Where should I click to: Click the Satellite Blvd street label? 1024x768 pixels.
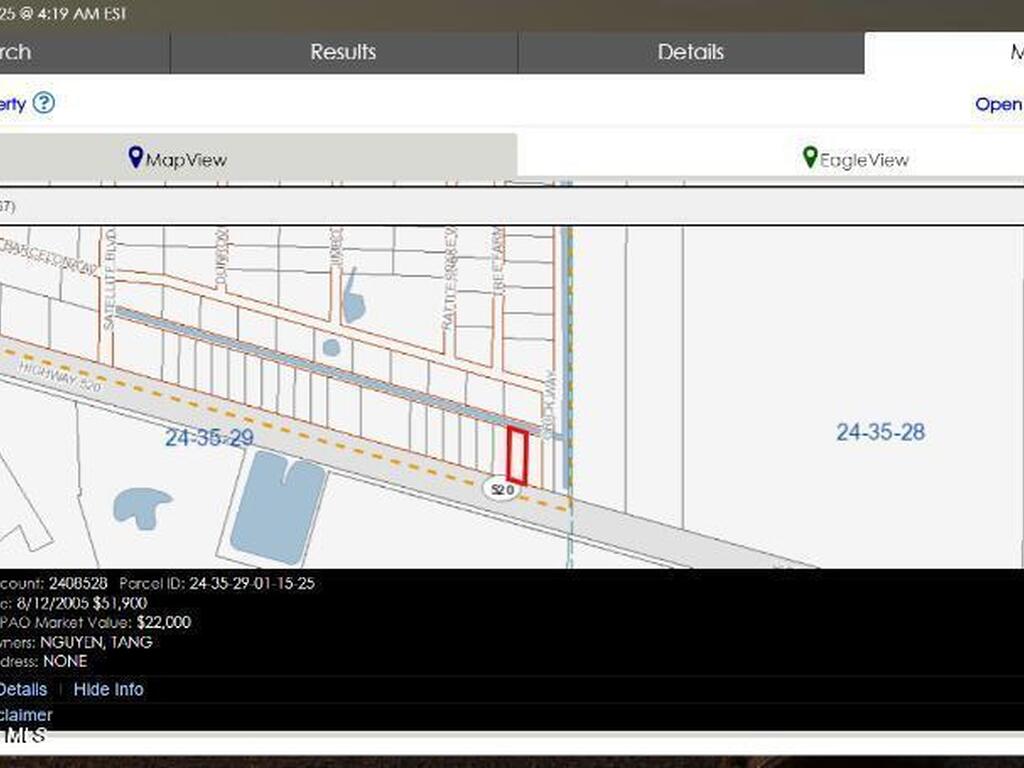tap(110, 279)
